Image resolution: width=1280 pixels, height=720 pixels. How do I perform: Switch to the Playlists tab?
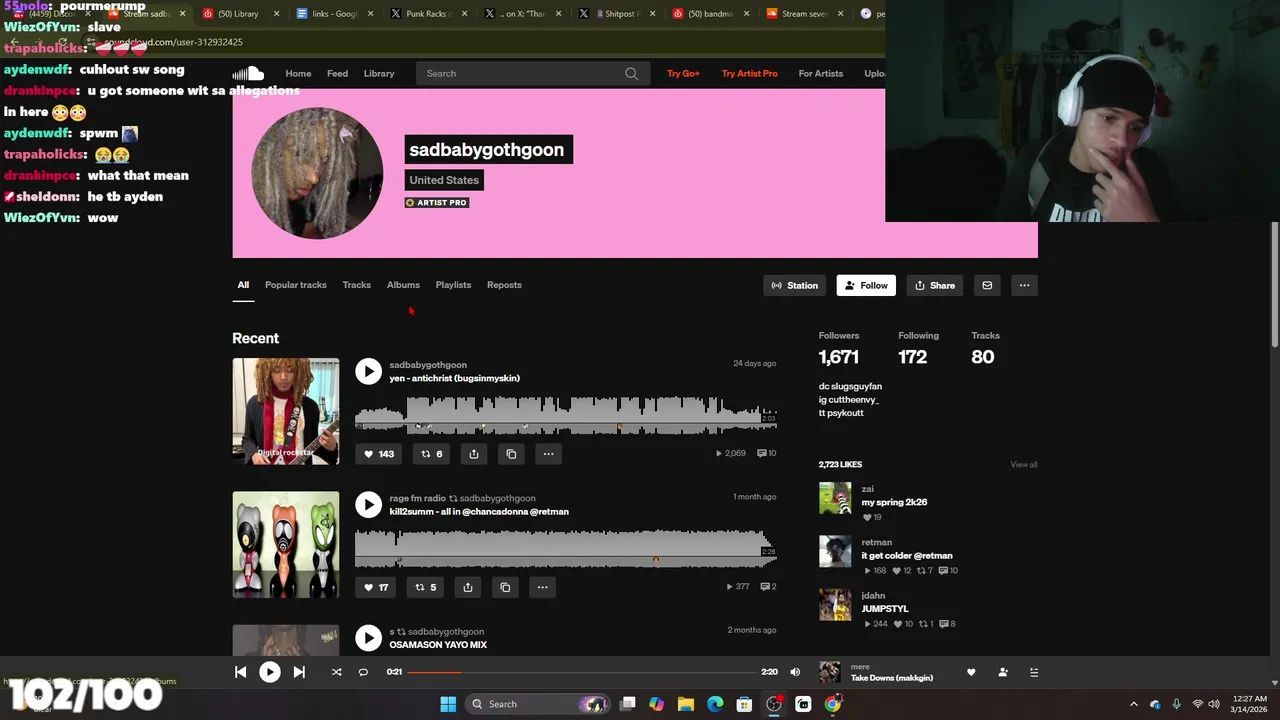453,285
